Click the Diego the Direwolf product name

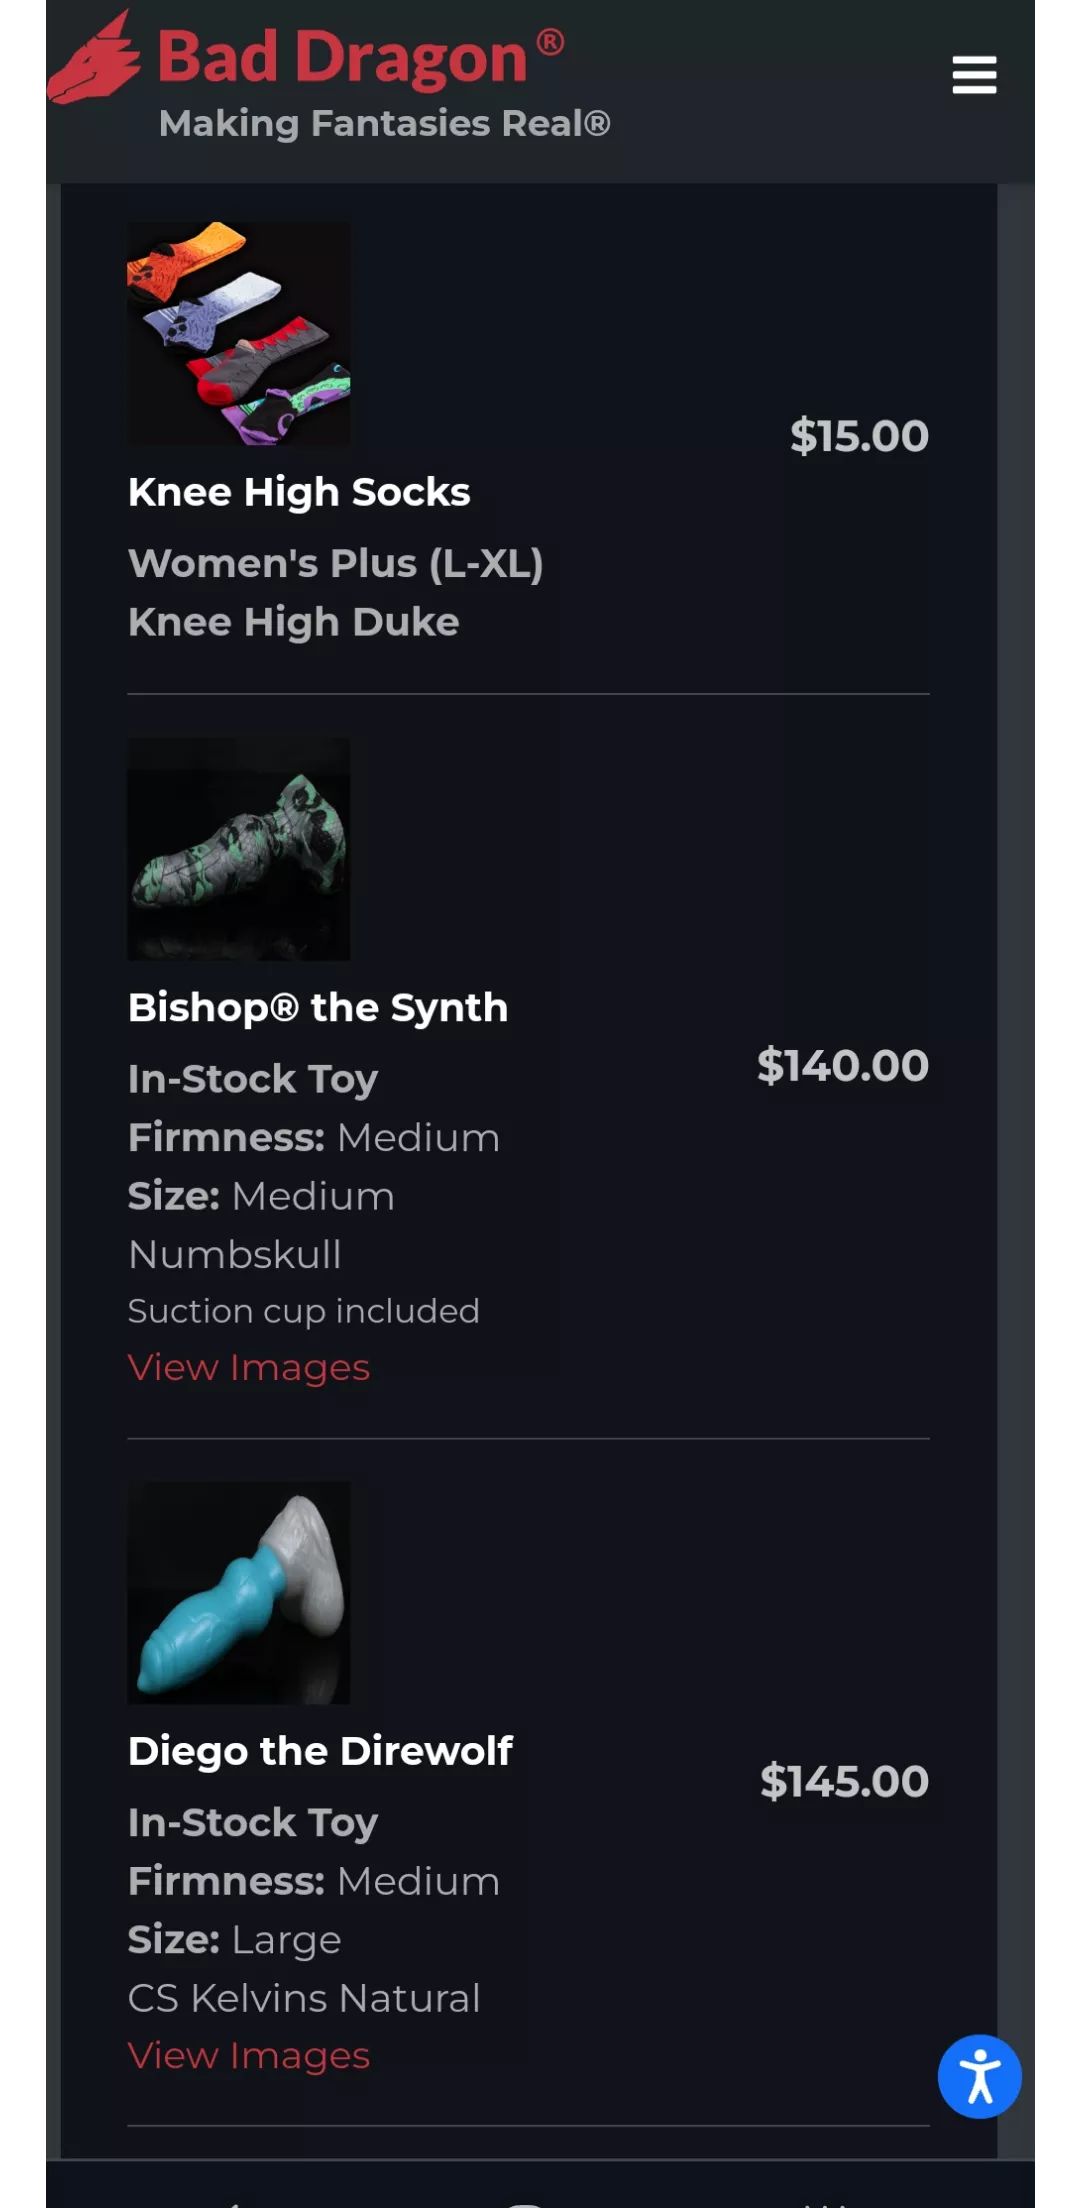click(320, 1751)
